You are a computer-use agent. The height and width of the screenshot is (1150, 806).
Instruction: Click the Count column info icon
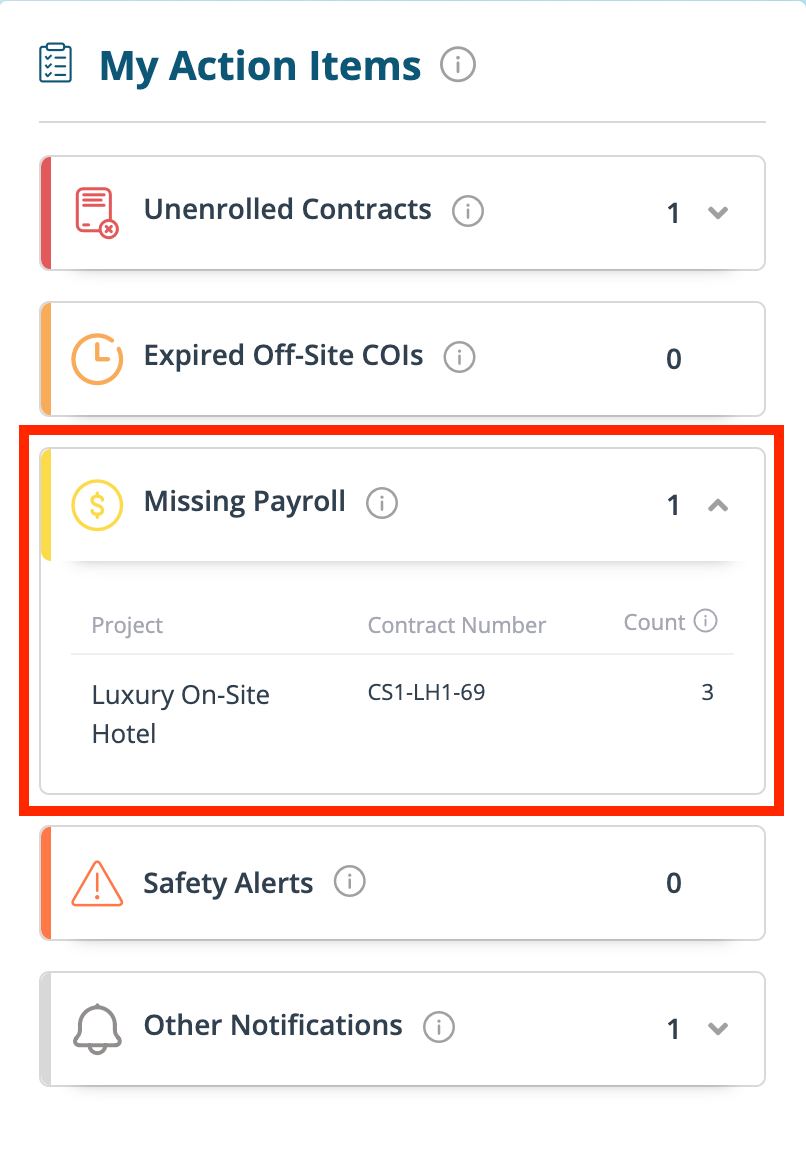[x=705, y=622]
